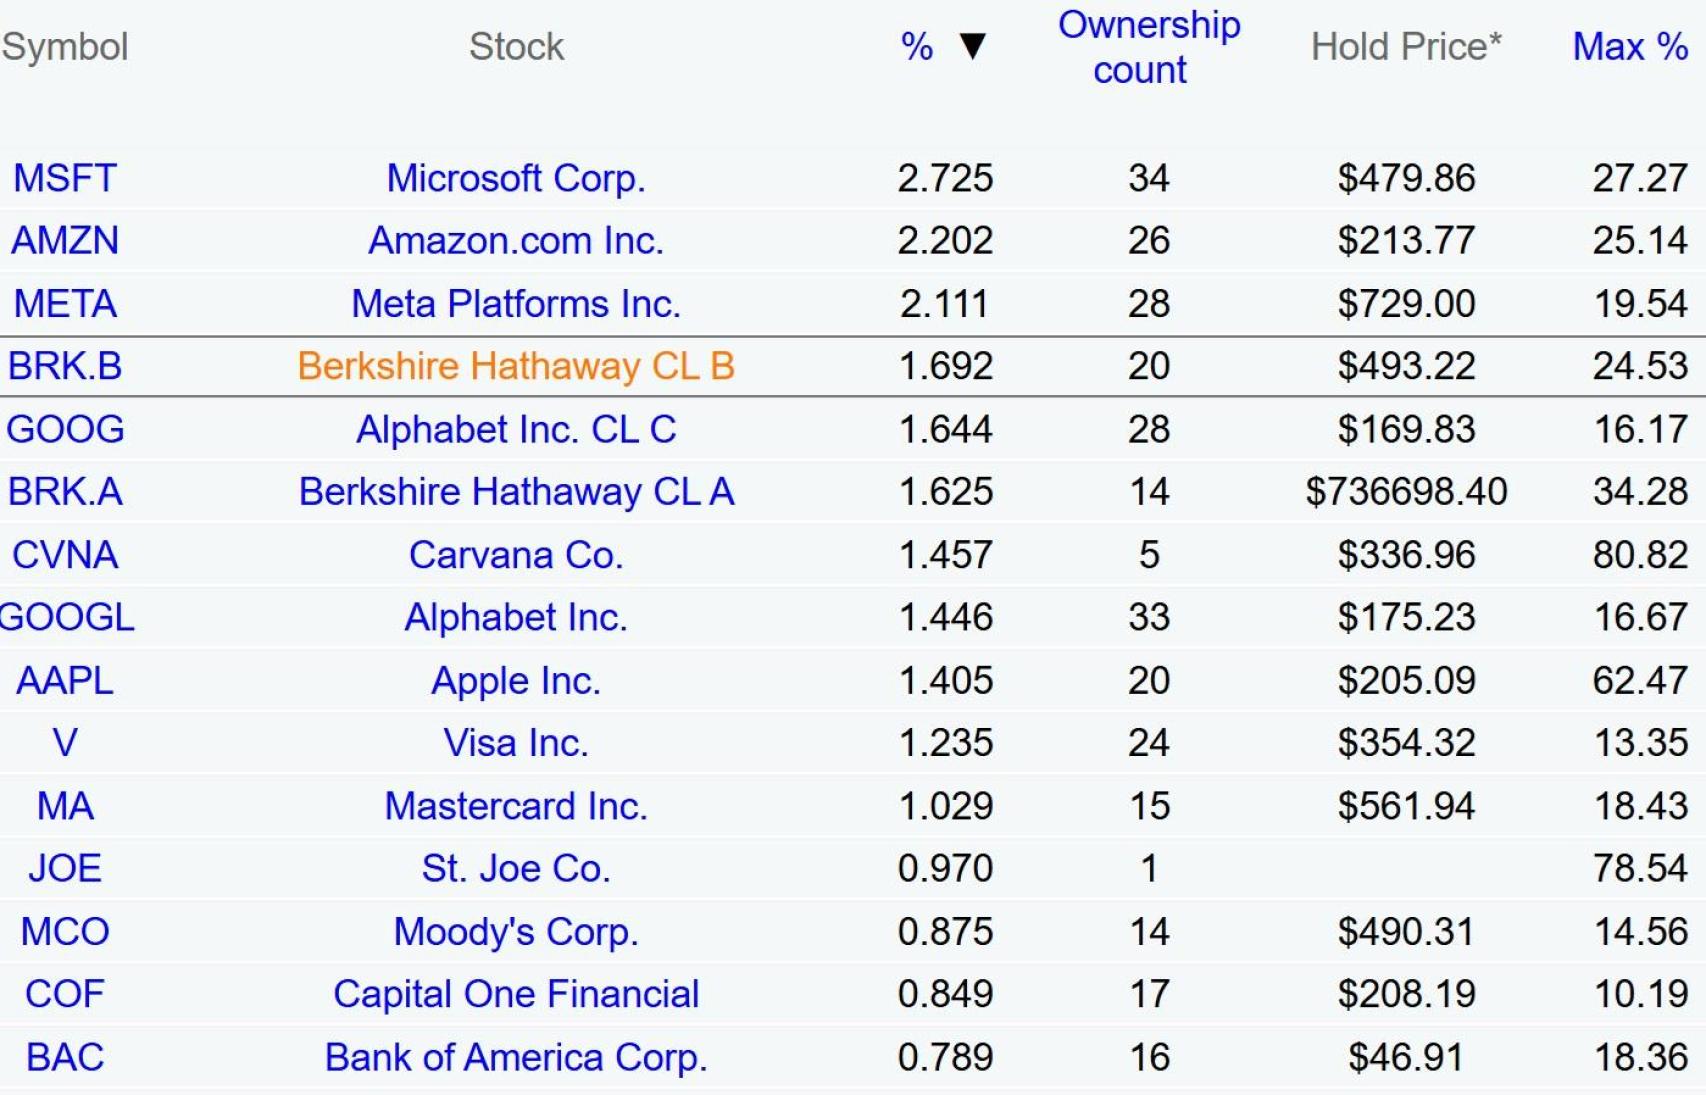This screenshot has height=1095, width=1706.
Task: Sort table by Max % column
Action: [x=1630, y=46]
